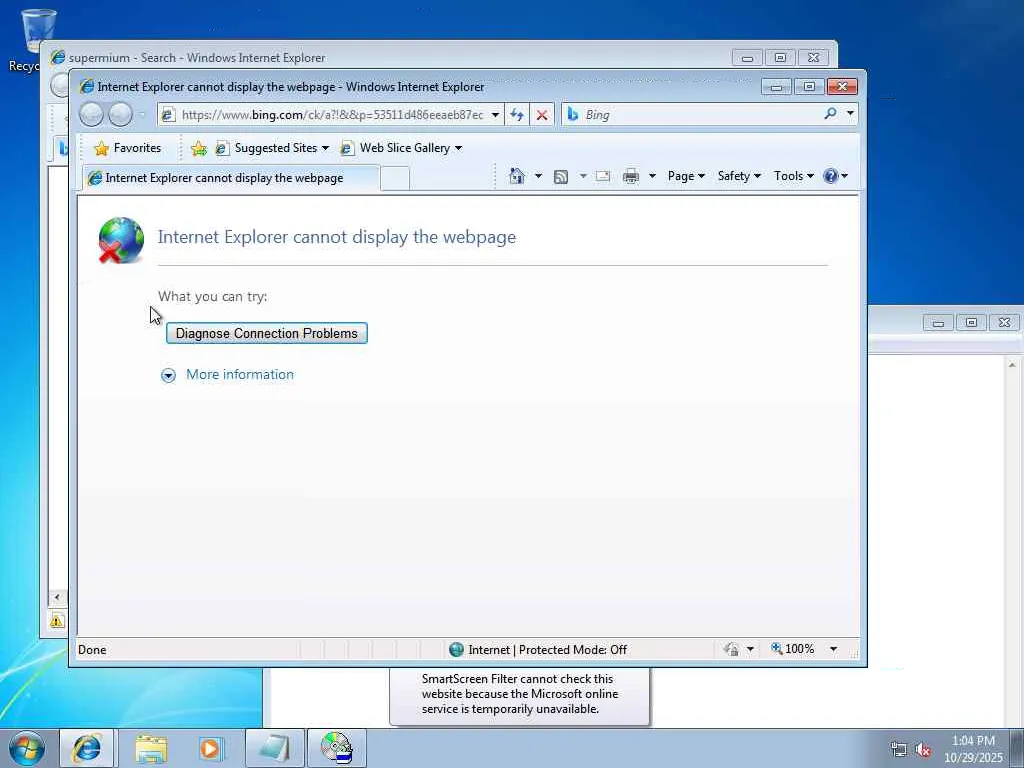
Task: Click the yellow warning icon in supermium window
Action: [57, 621]
